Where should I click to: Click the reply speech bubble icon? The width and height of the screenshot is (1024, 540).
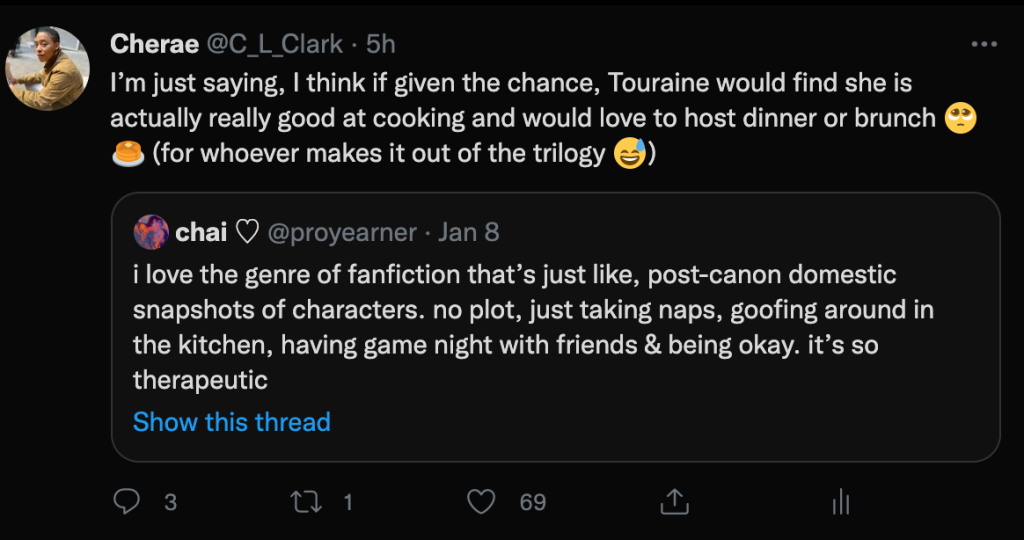click(126, 501)
